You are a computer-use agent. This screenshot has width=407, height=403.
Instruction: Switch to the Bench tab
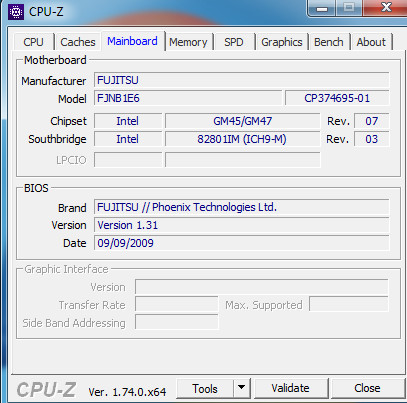click(x=329, y=42)
